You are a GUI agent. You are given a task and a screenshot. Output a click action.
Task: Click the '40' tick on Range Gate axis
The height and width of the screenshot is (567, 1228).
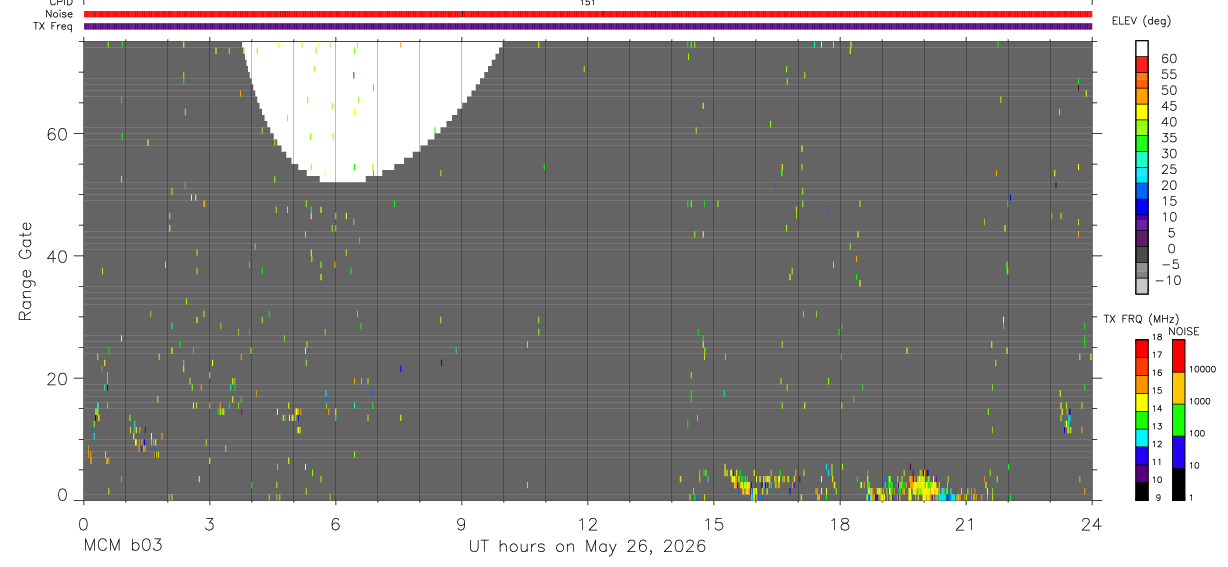(56, 256)
